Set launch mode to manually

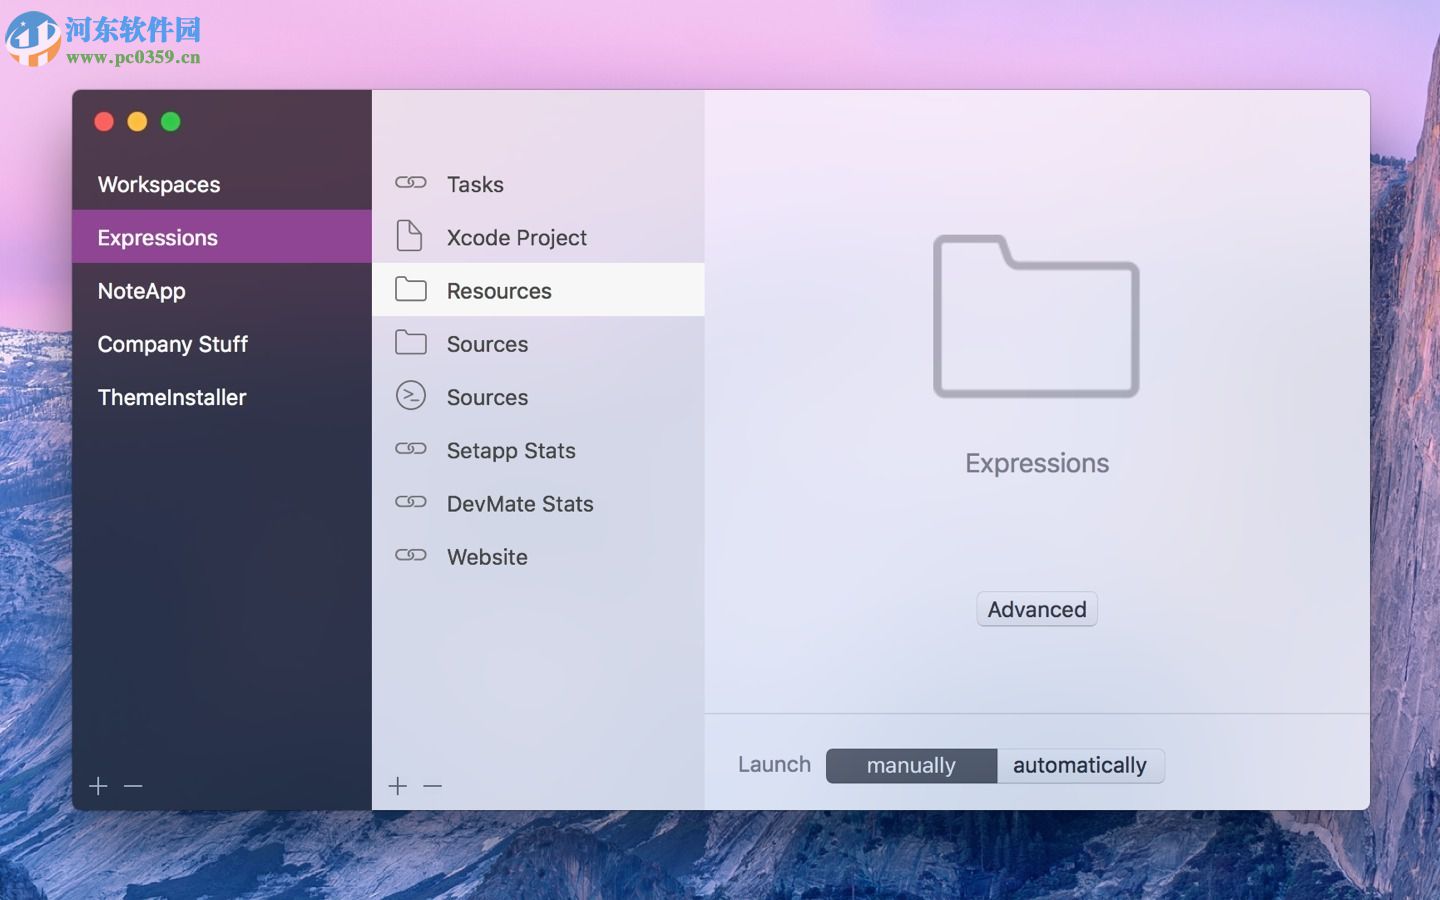point(911,765)
